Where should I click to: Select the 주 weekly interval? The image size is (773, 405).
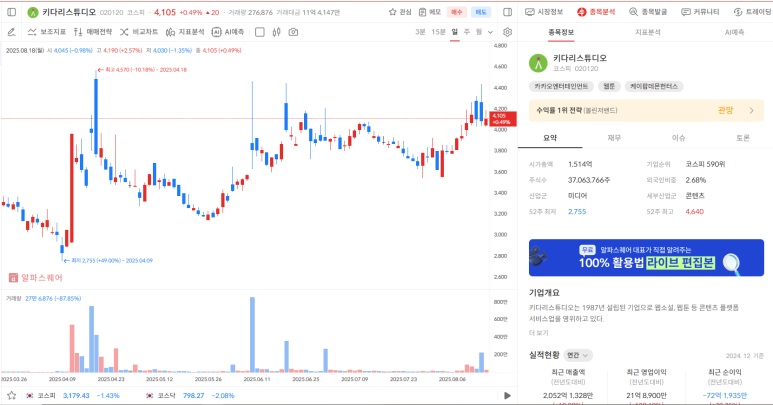click(467, 32)
